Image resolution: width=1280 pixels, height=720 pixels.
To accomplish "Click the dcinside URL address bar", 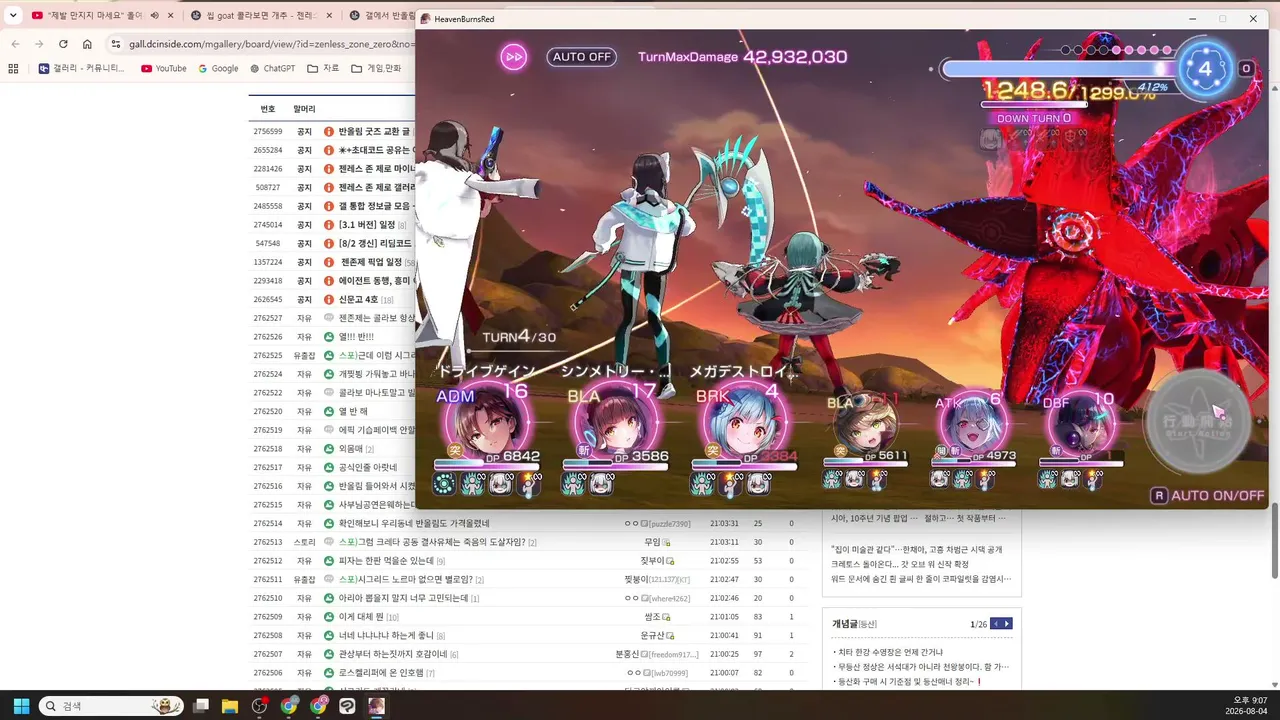I will pyautogui.click(x=271, y=44).
